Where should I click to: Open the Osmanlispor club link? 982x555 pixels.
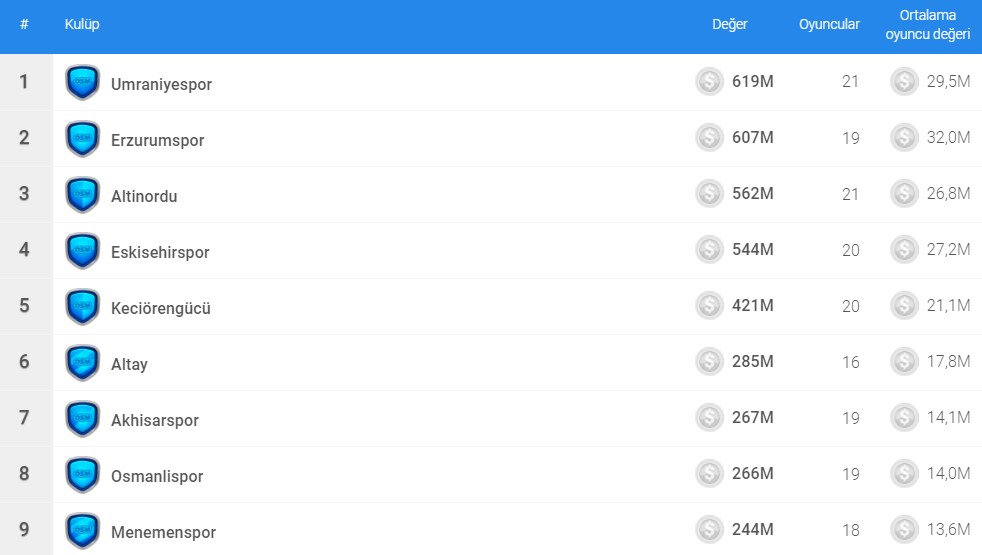pos(157,476)
